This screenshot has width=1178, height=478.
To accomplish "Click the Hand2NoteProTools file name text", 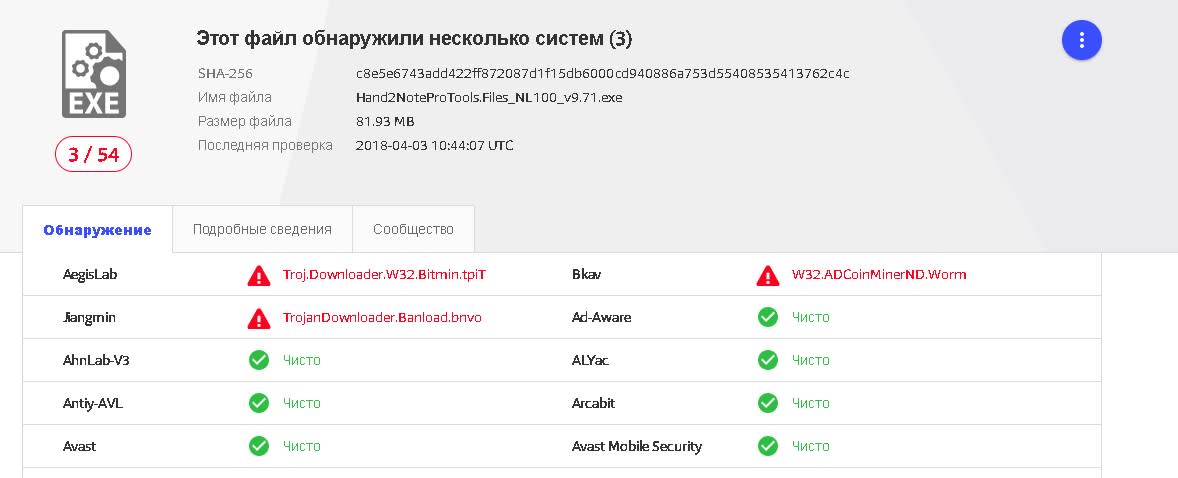I will pyautogui.click(x=489, y=98).
